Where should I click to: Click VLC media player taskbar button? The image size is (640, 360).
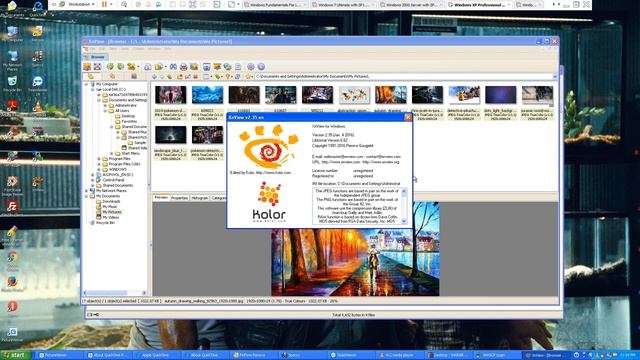pyautogui.click(x=398, y=355)
